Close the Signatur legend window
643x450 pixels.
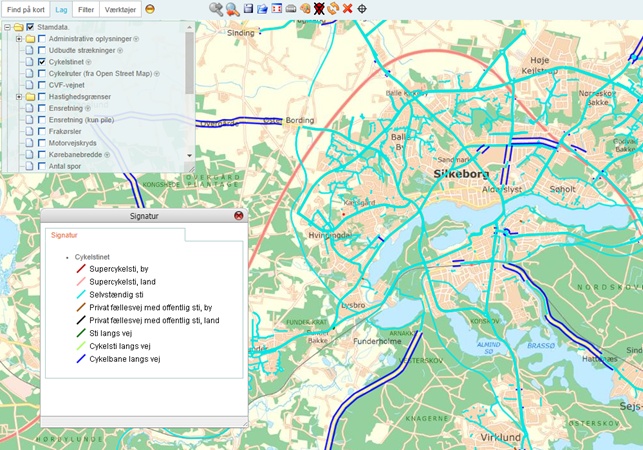click(238, 215)
